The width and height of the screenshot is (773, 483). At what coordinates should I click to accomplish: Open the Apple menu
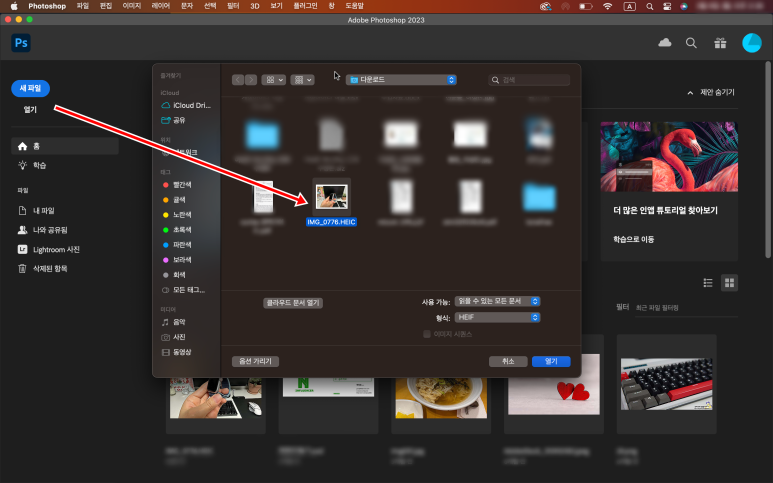14,6
